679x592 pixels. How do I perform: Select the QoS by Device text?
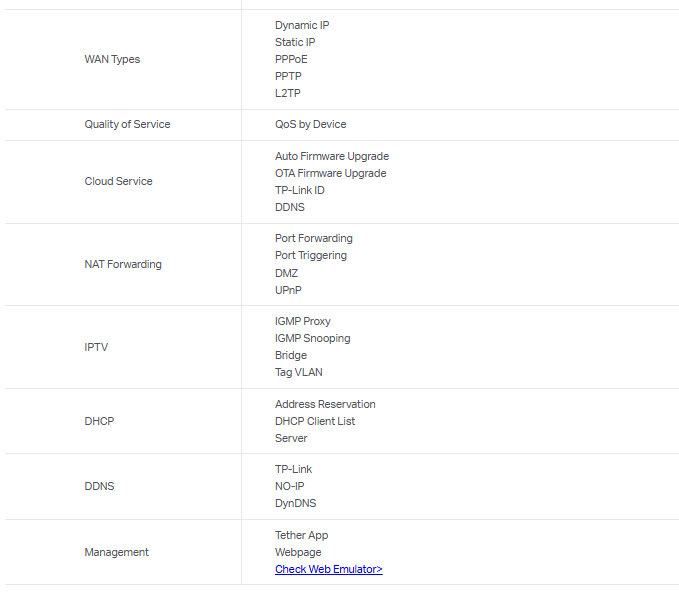[310, 124]
